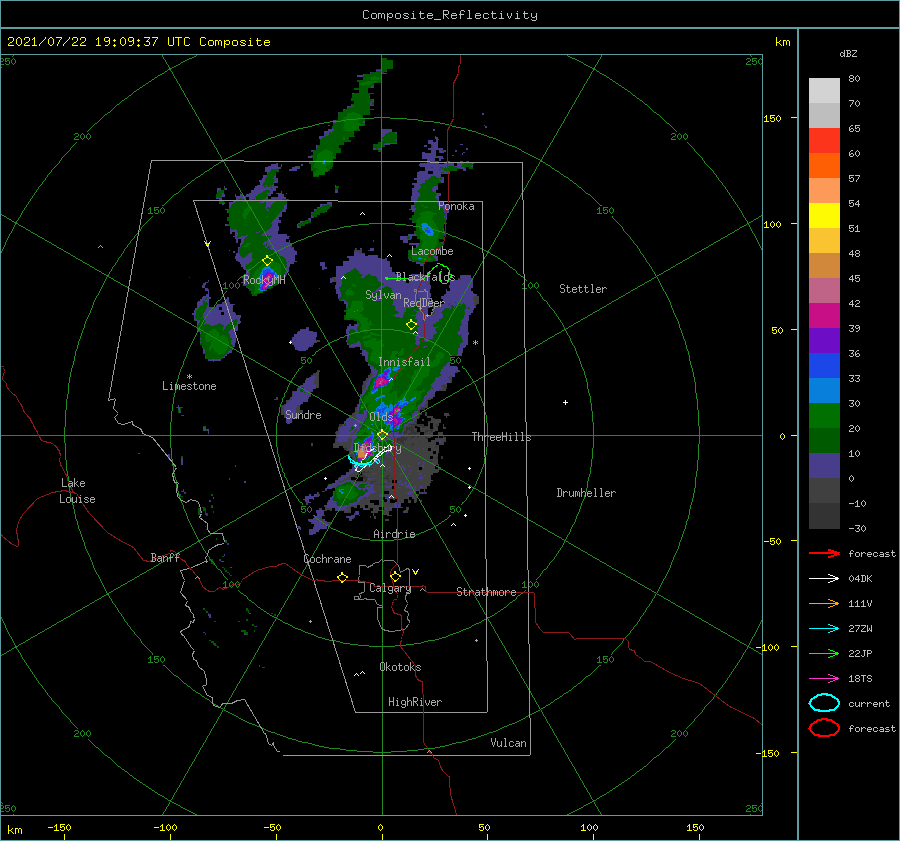Image resolution: width=900 pixels, height=841 pixels.
Task: Click the Okotoks label
Action: click(x=400, y=667)
